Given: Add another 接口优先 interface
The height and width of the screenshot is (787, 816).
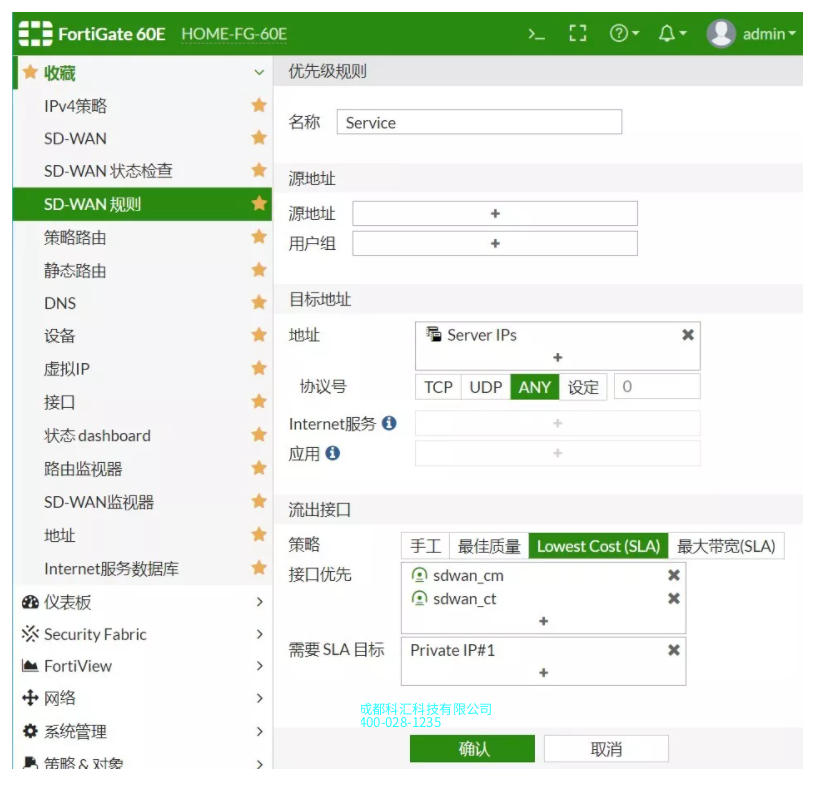Looking at the screenshot, I should (543, 621).
